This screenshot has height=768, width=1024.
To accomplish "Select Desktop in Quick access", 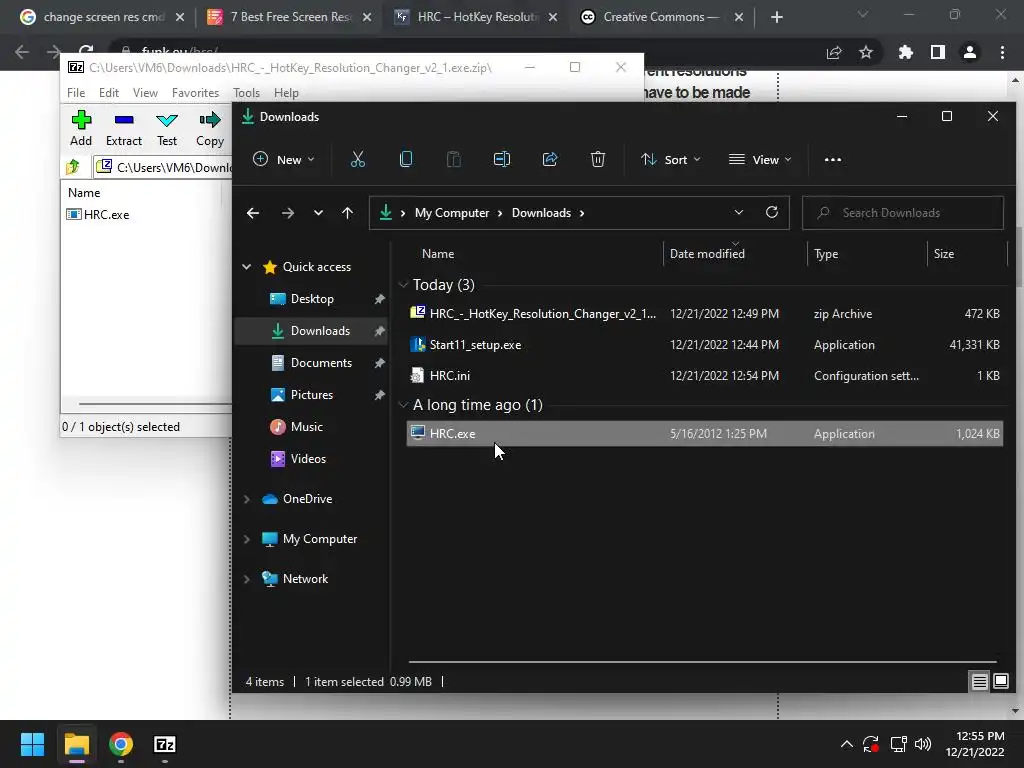I will point(312,298).
